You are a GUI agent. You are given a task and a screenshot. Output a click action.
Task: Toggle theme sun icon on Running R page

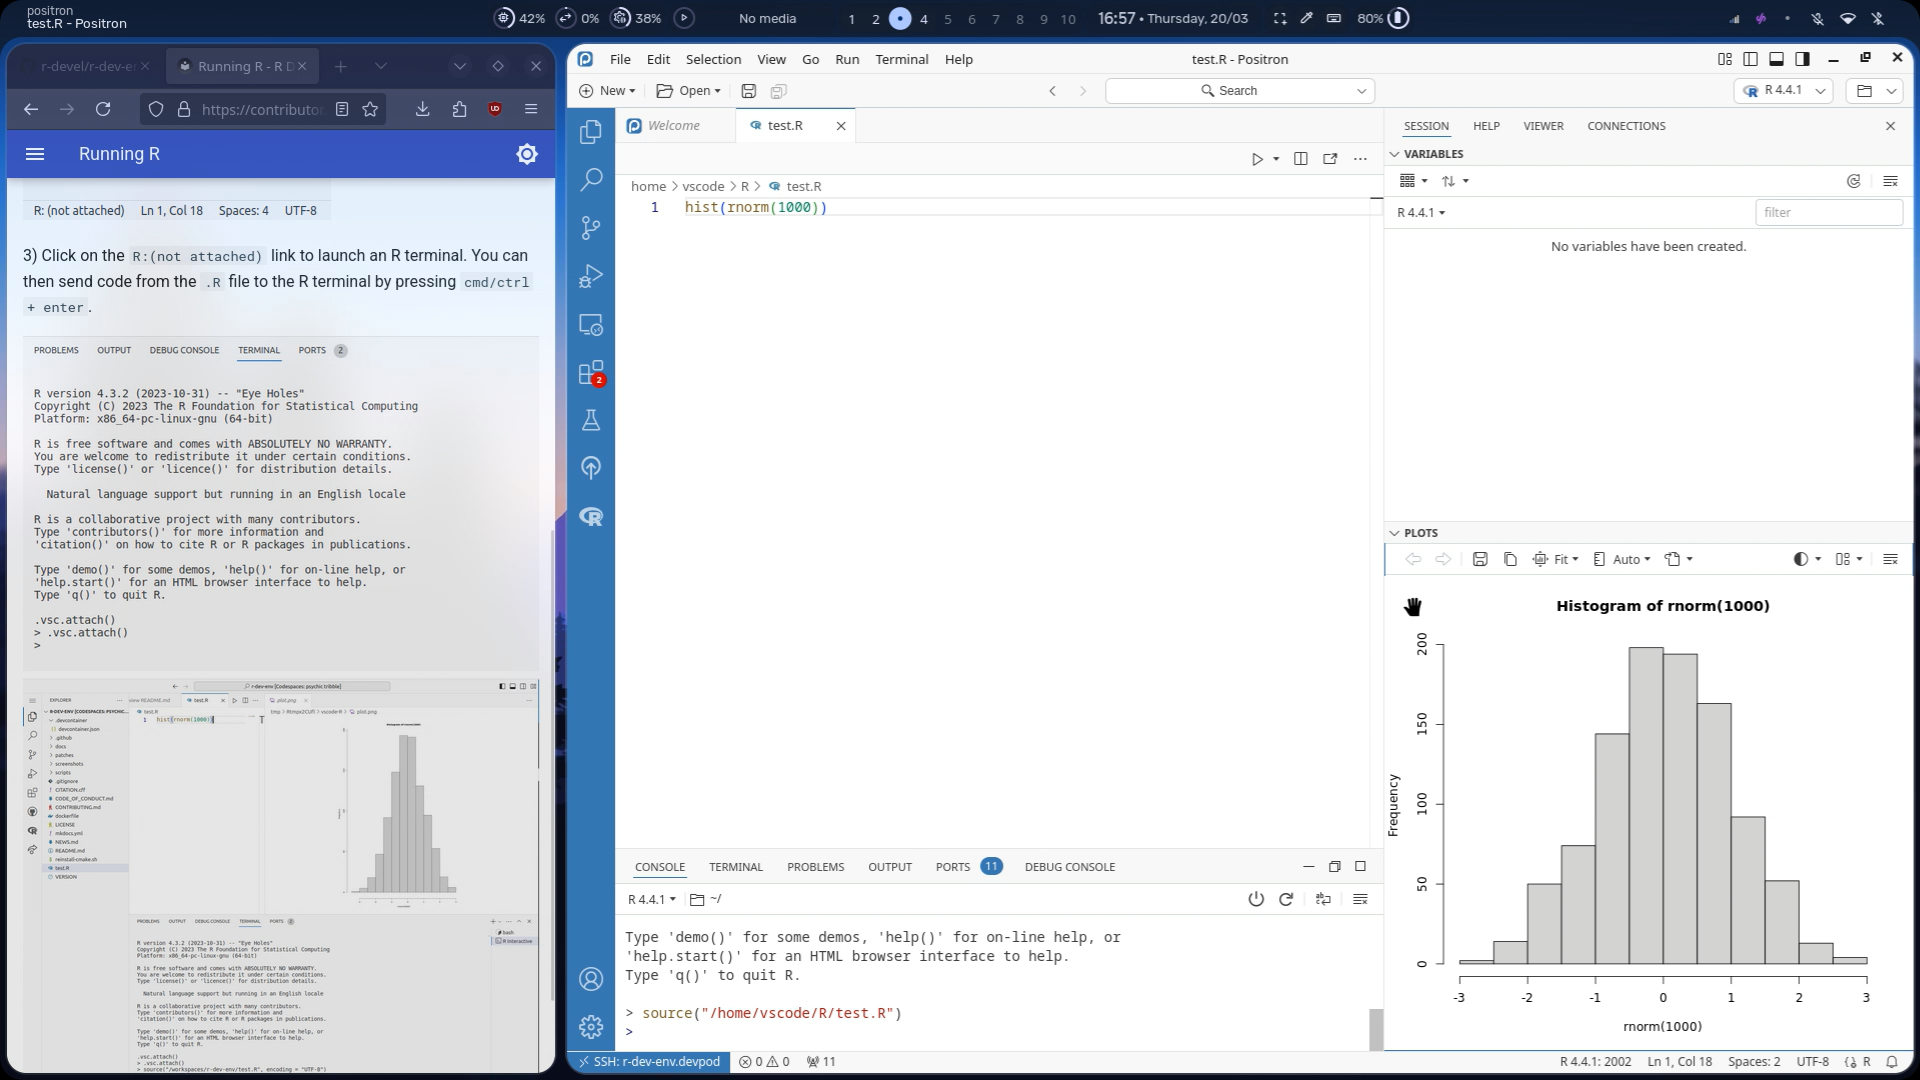[527, 154]
